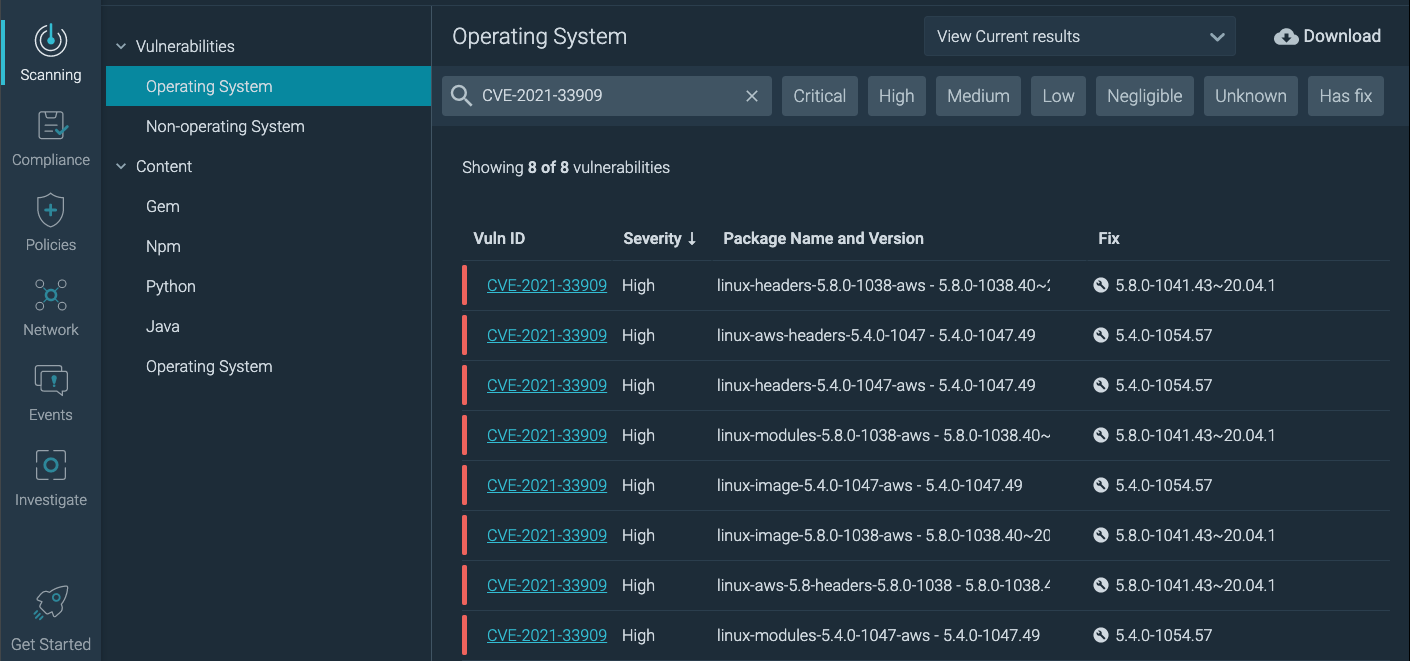The height and width of the screenshot is (661, 1410).
Task: Click the Negligible filter button
Action: [x=1144, y=95]
